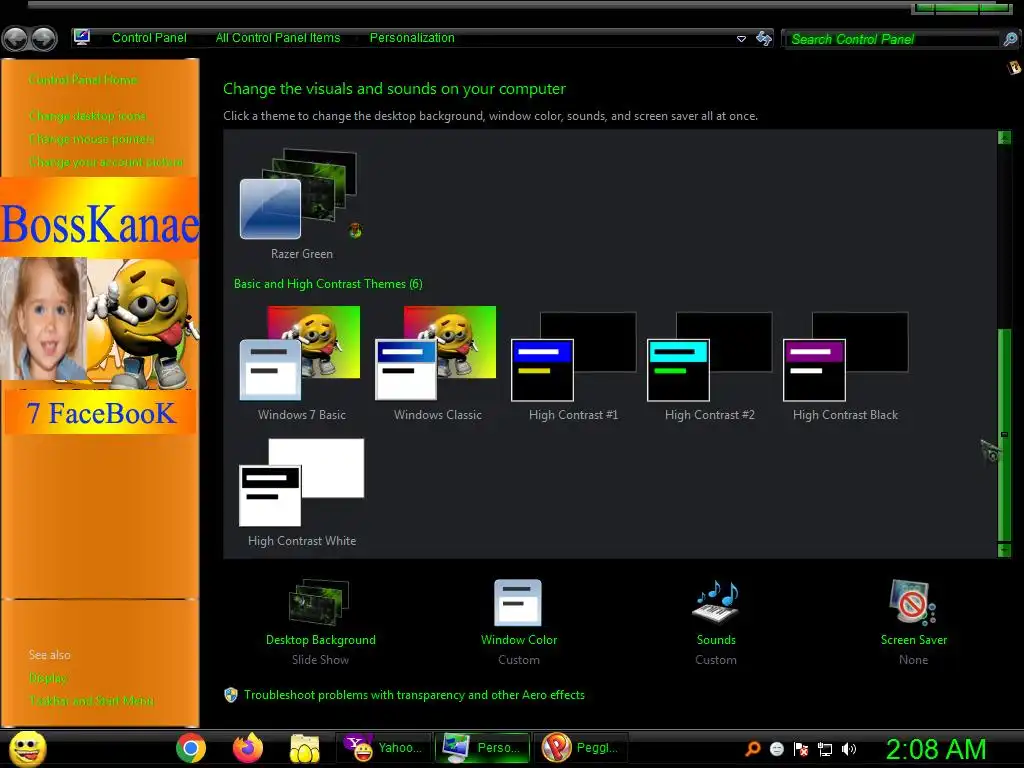1024x768 pixels.
Task: Click the shield icon beside Troubleshoot link
Action: (231, 695)
